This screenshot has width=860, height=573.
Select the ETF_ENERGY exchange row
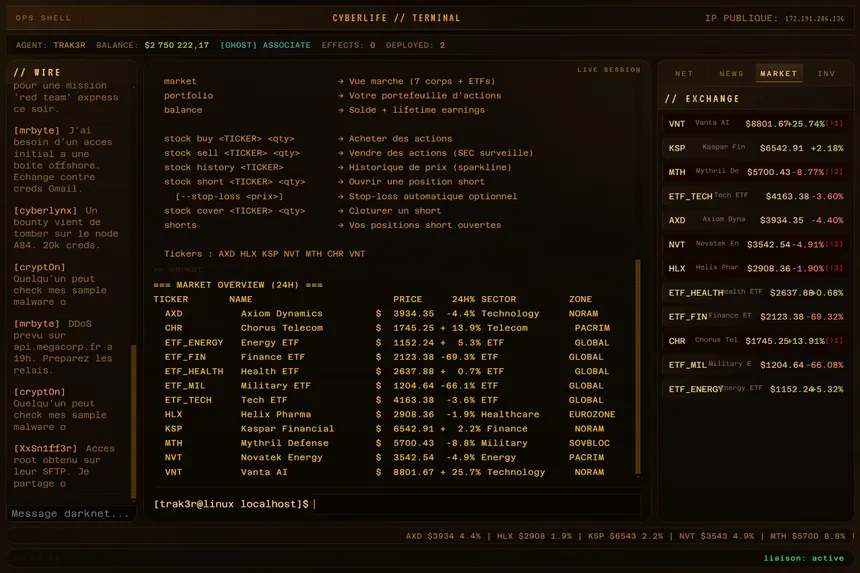(x=755, y=389)
